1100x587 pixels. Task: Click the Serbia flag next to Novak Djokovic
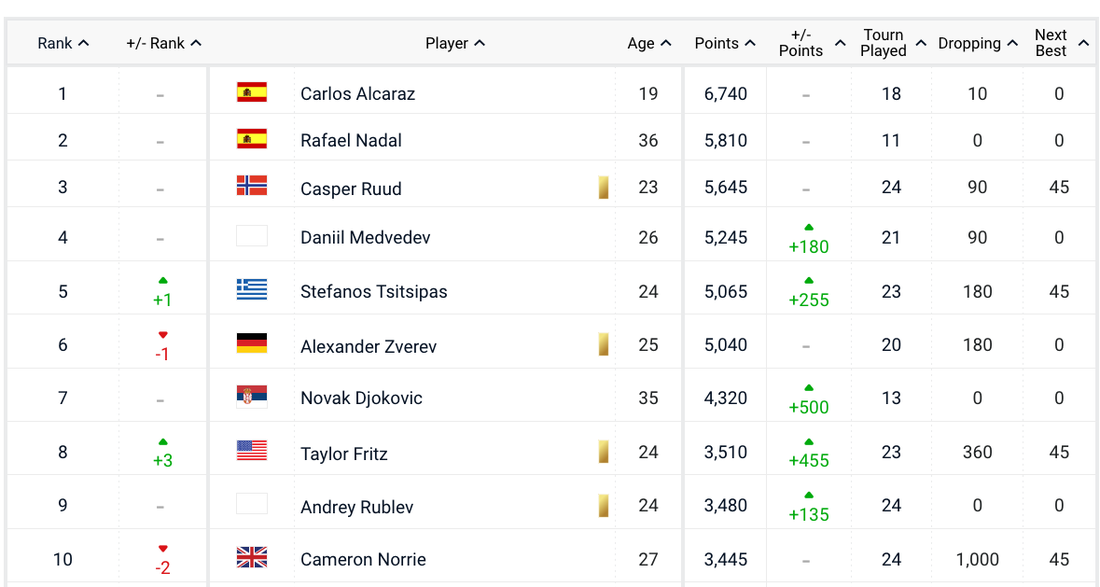click(x=252, y=397)
